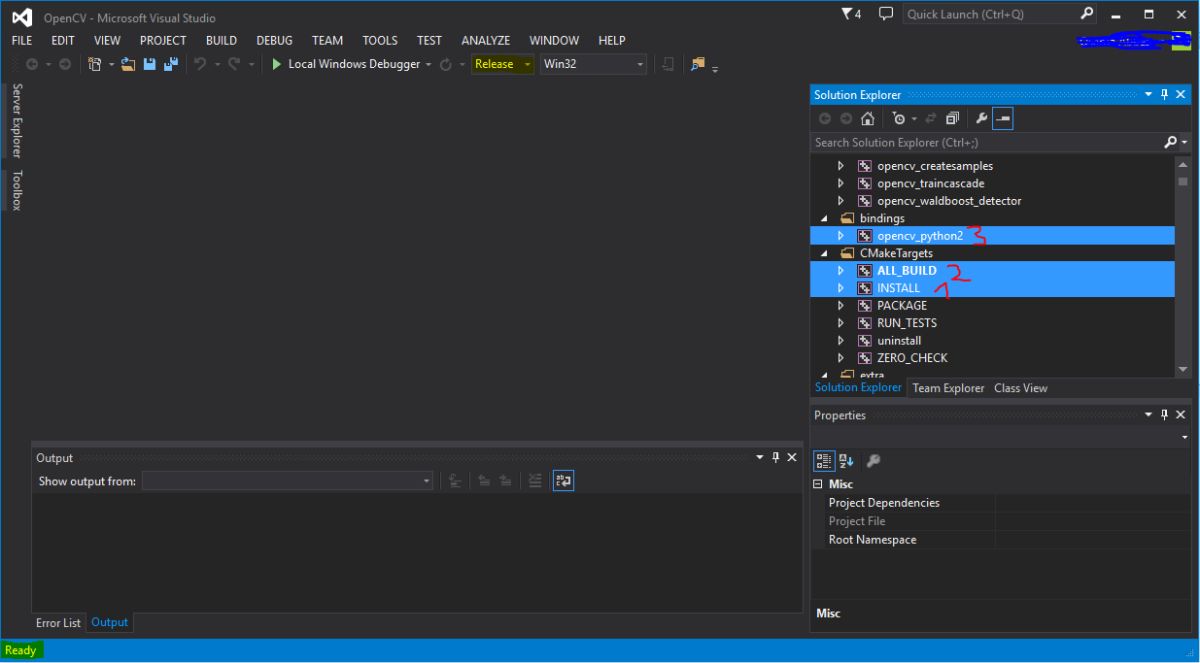Switch to the Team Explorer tab
Image resolution: width=1200 pixels, height=663 pixels.
coord(948,388)
